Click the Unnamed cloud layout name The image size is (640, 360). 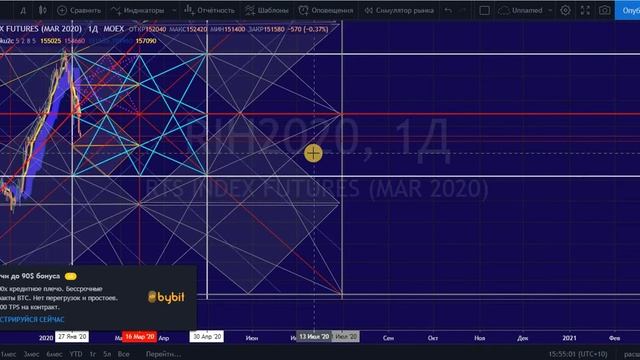click(x=520, y=11)
